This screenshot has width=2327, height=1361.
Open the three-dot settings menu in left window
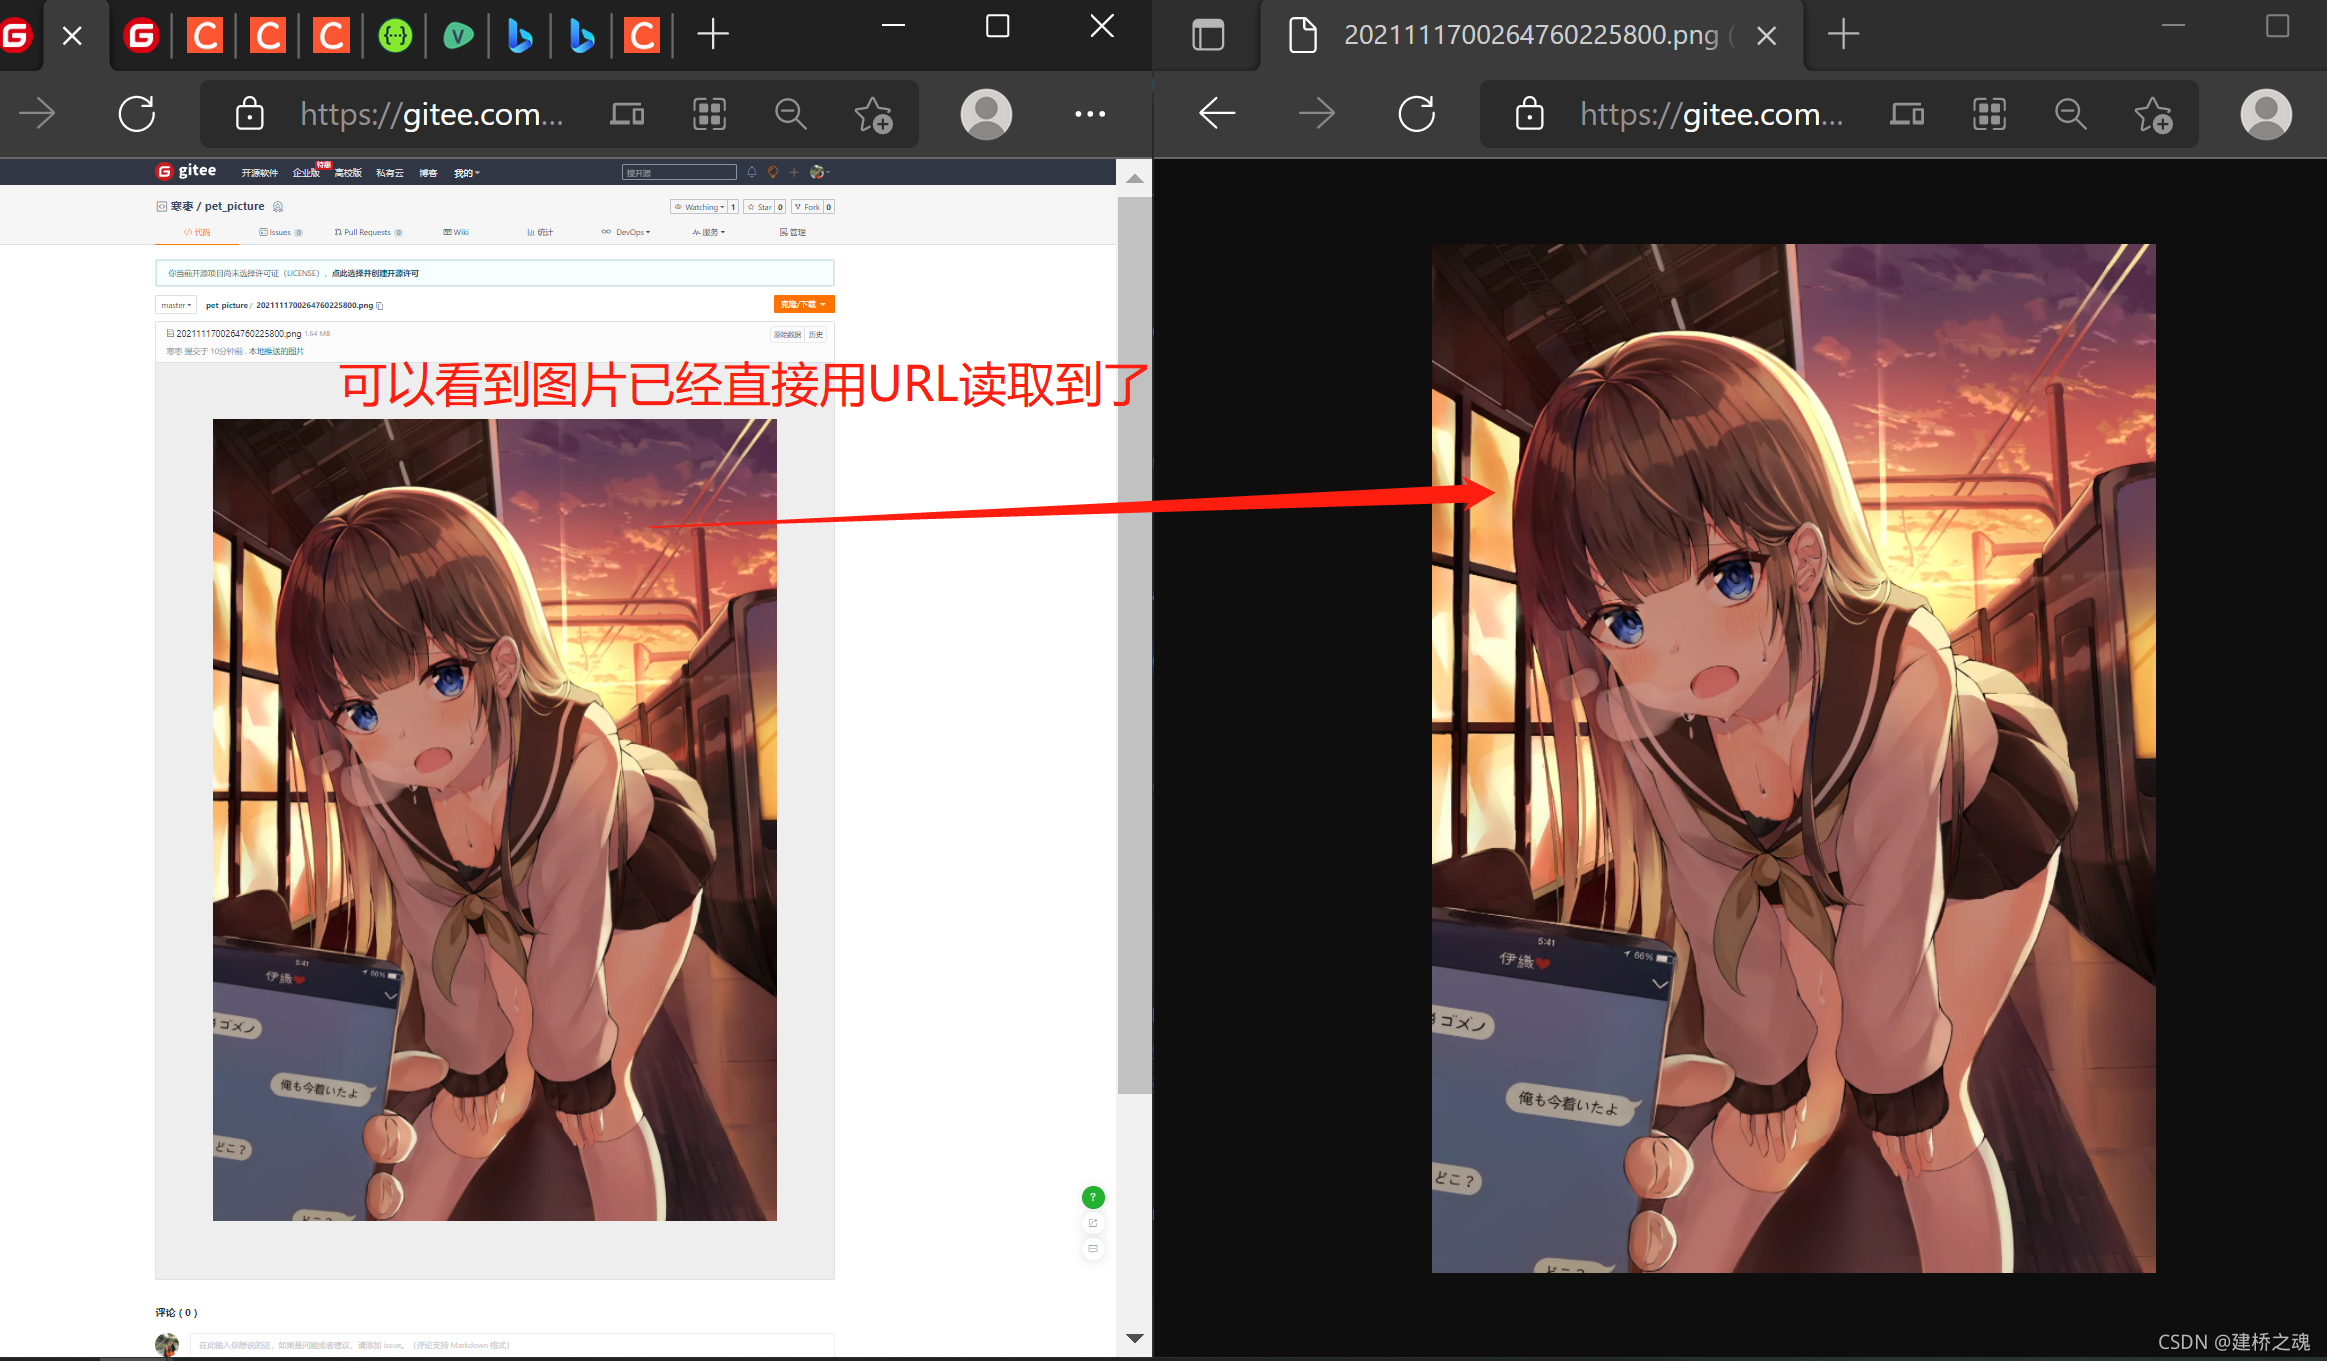pyautogui.click(x=1090, y=114)
